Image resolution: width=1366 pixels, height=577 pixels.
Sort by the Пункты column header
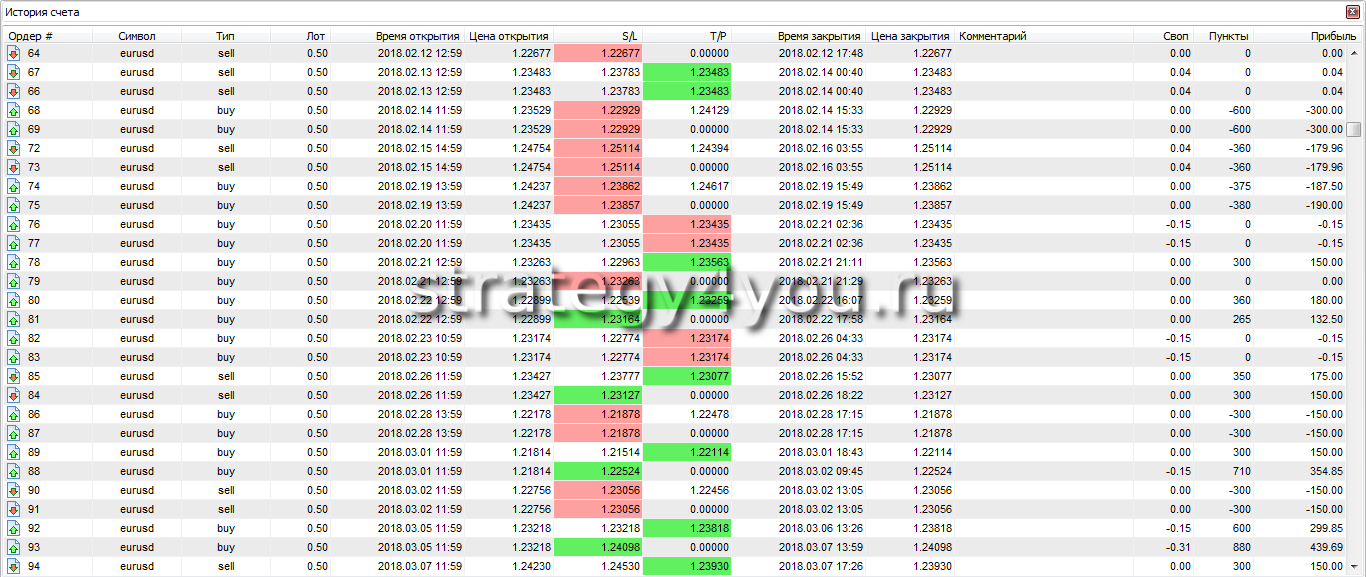1228,36
